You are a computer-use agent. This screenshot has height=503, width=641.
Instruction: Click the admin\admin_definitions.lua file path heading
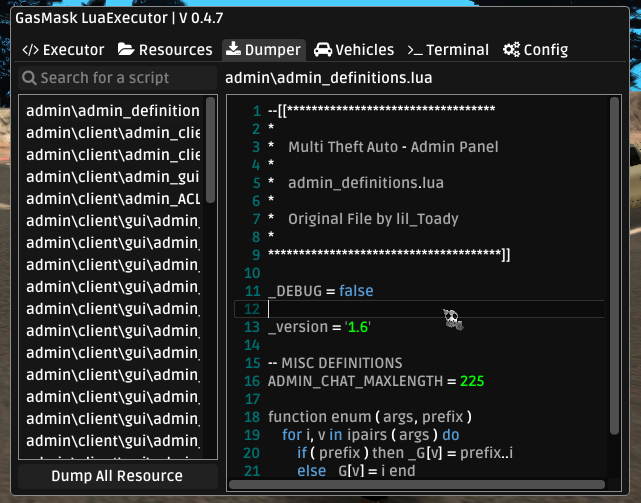pos(329,78)
